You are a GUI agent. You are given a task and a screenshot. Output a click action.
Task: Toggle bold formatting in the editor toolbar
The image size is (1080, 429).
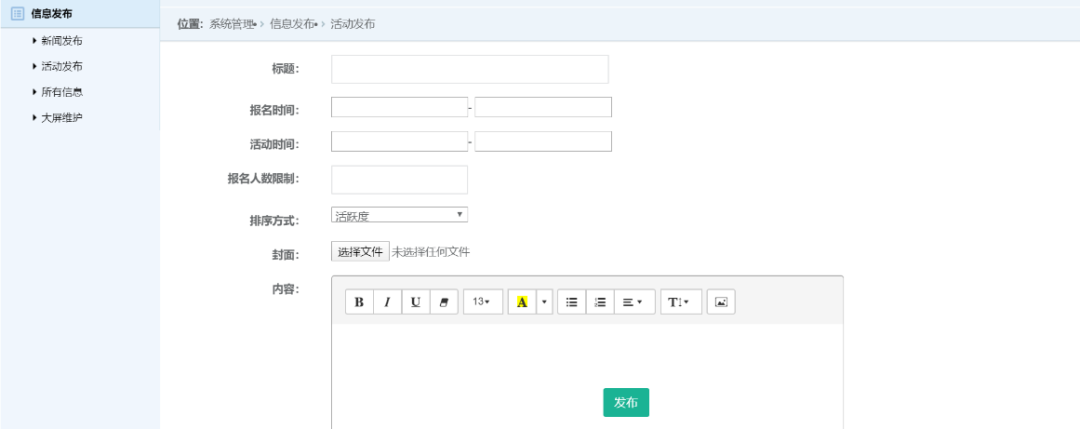359,302
